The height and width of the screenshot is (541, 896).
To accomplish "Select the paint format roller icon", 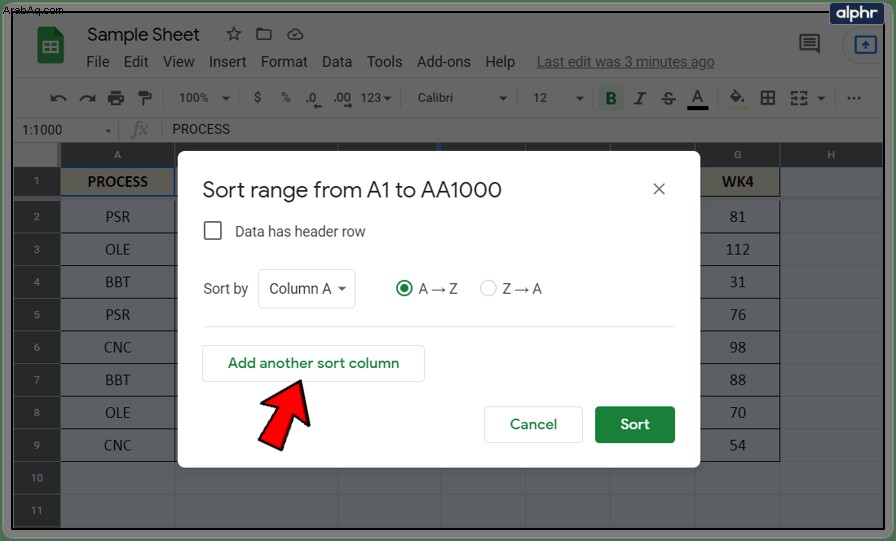I will (x=145, y=98).
